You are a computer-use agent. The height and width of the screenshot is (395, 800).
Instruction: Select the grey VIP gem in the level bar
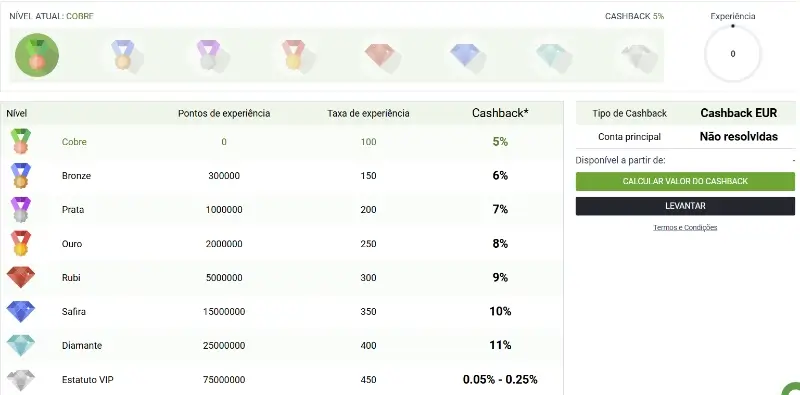click(636, 56)
